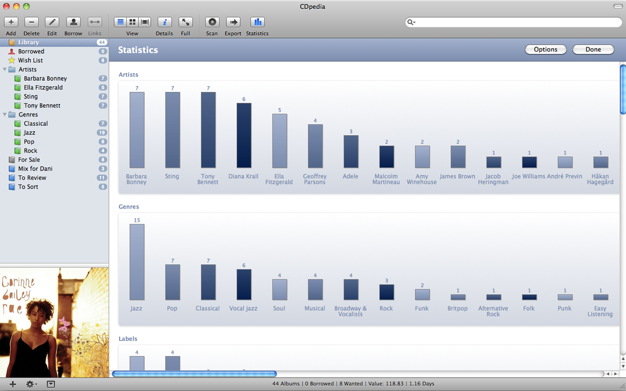
Task: Click the scroll right arrow
Action: pos(615,374)
